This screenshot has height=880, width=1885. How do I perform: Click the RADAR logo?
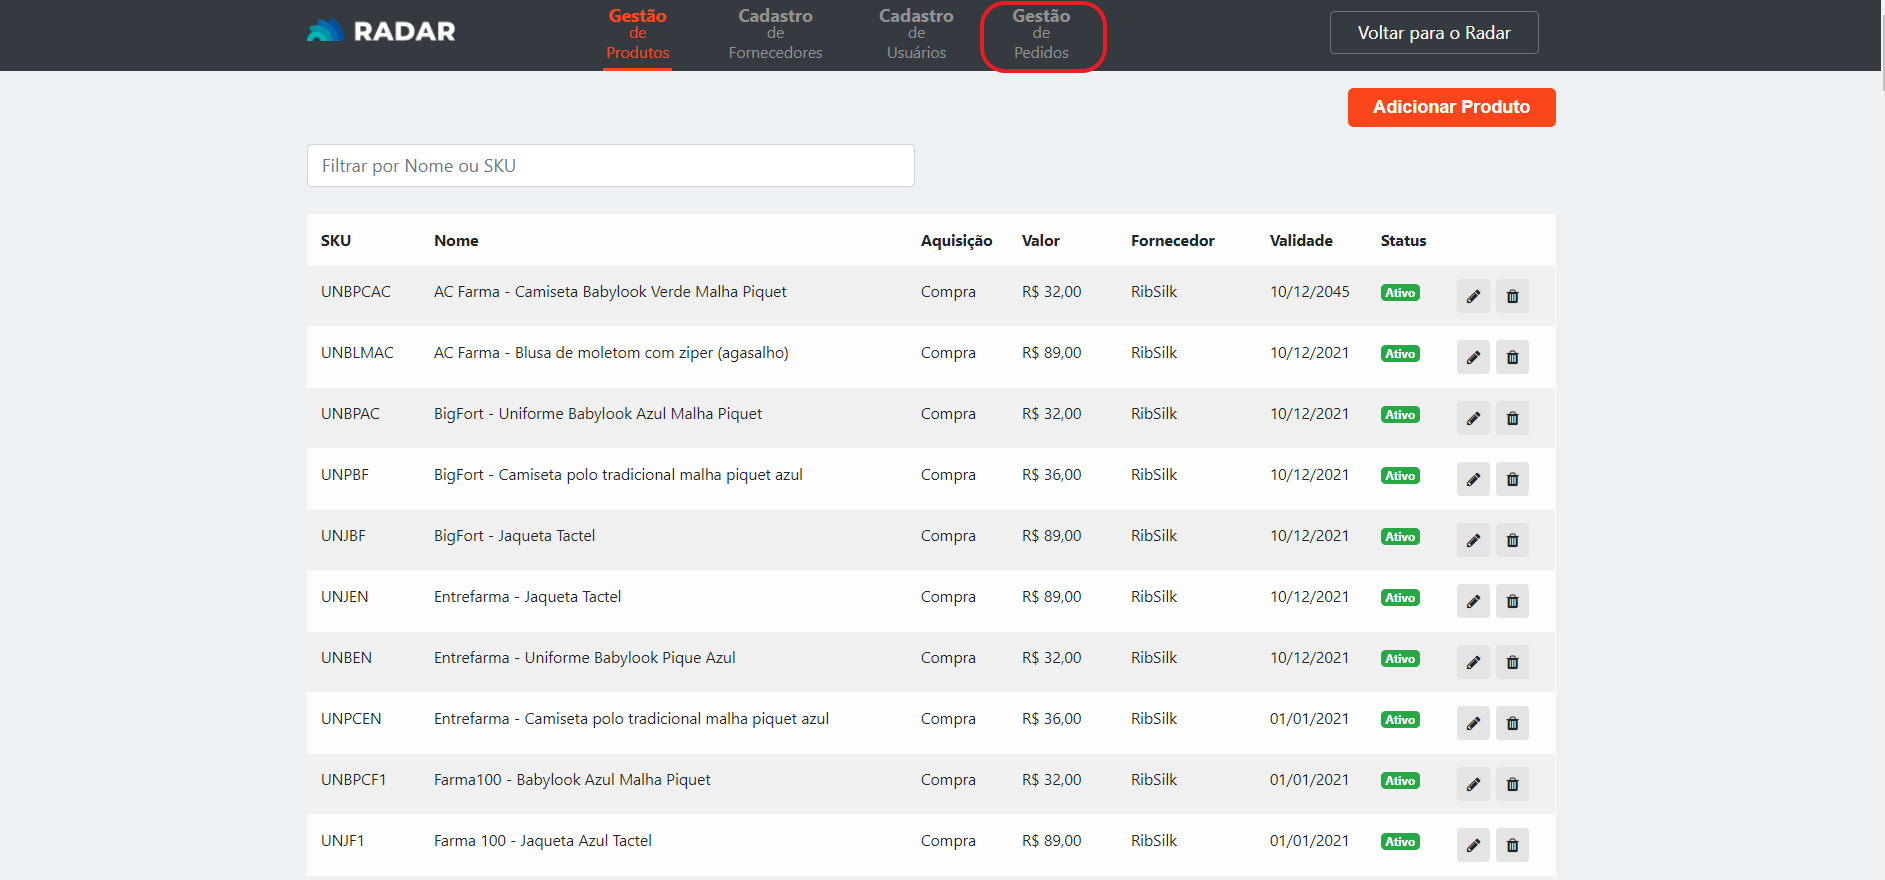(x=381, y=32)
